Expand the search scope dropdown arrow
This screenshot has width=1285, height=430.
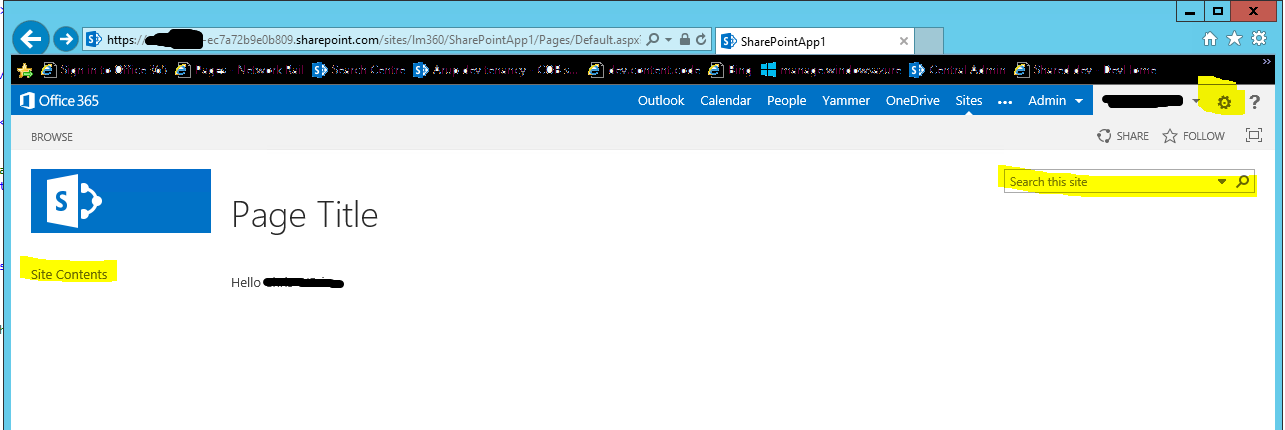[x=1222, y=182]
